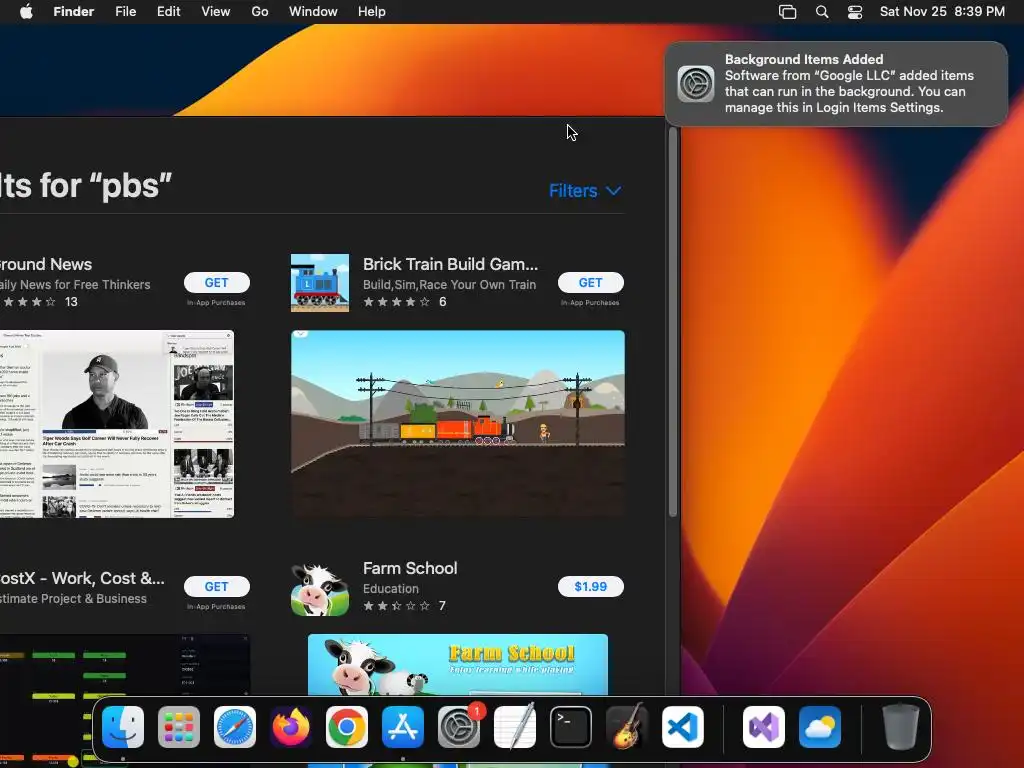Image resolution: width=1024 pixels, height=768 pixels.
Task: Open the Go menu
Action: click(x=260, y=12)
